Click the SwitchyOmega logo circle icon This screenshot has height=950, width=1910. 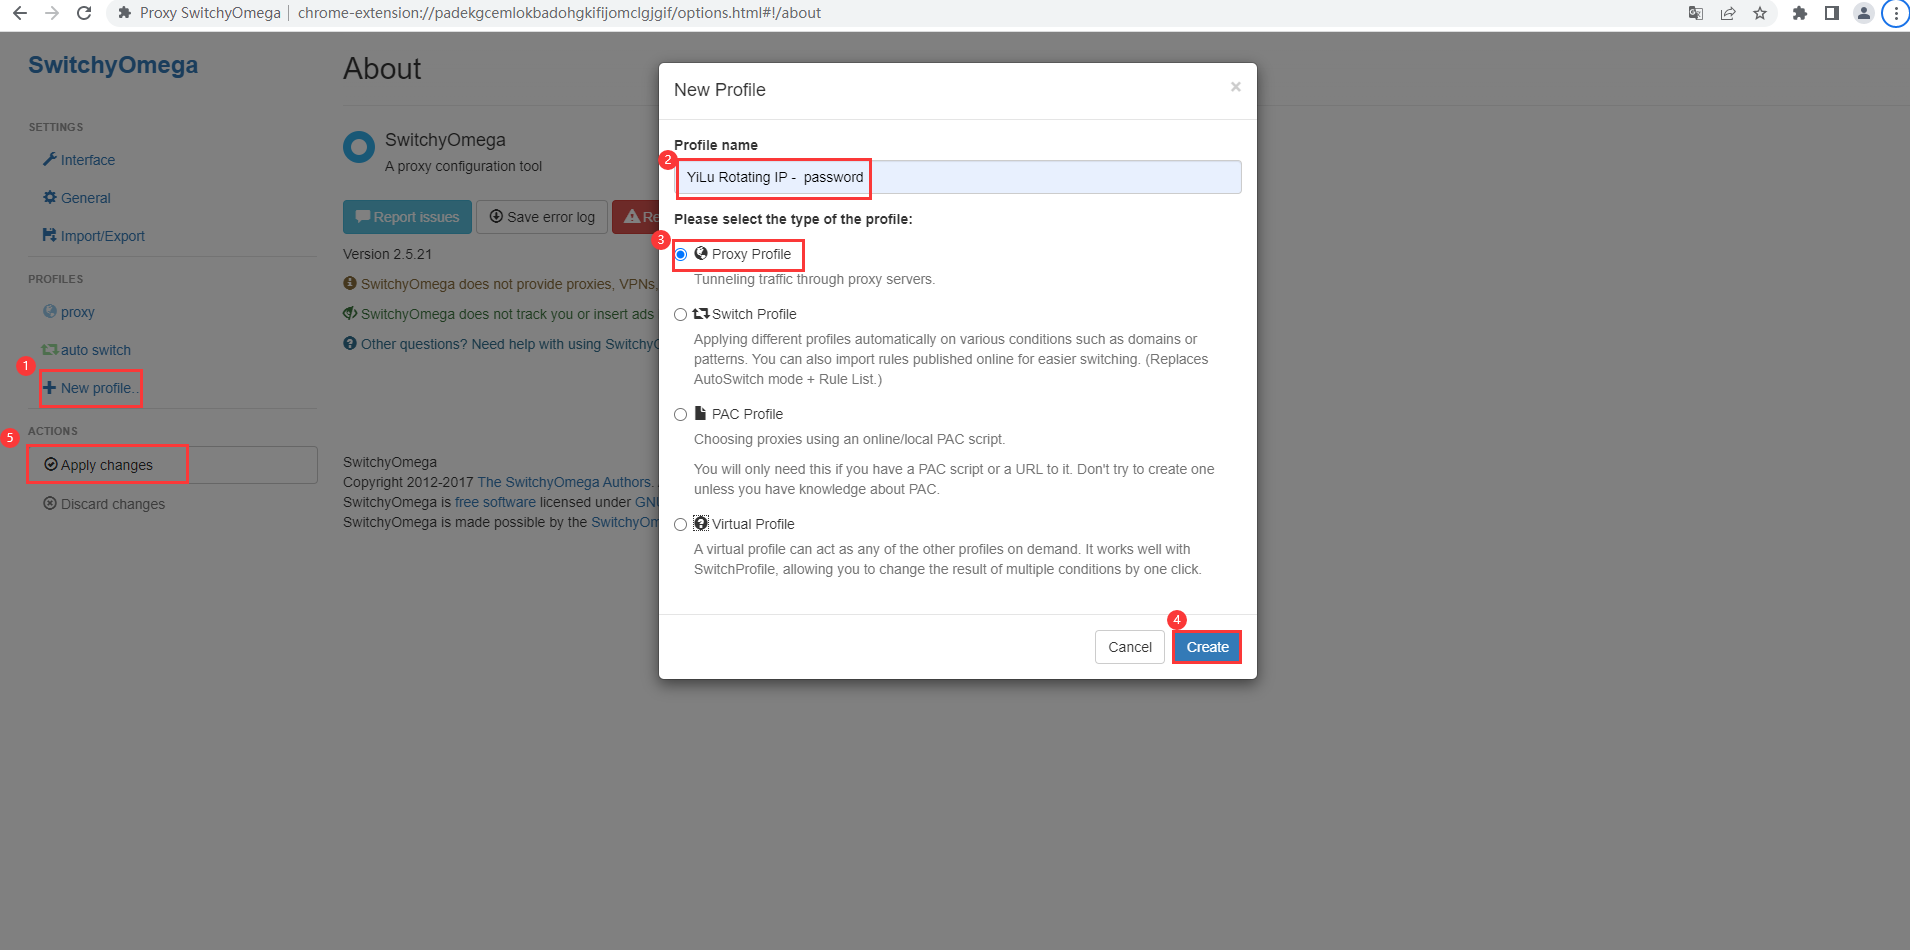359,147
